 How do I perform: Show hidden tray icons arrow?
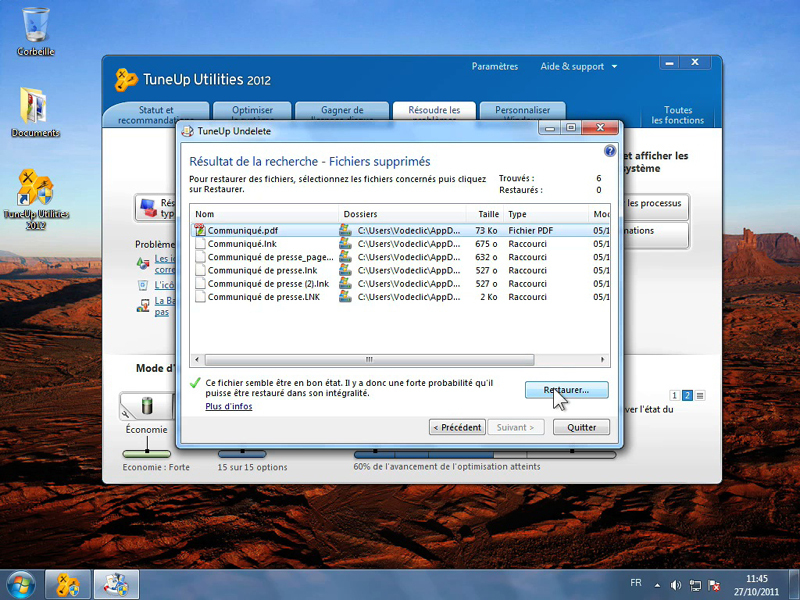tap(657, 585)
